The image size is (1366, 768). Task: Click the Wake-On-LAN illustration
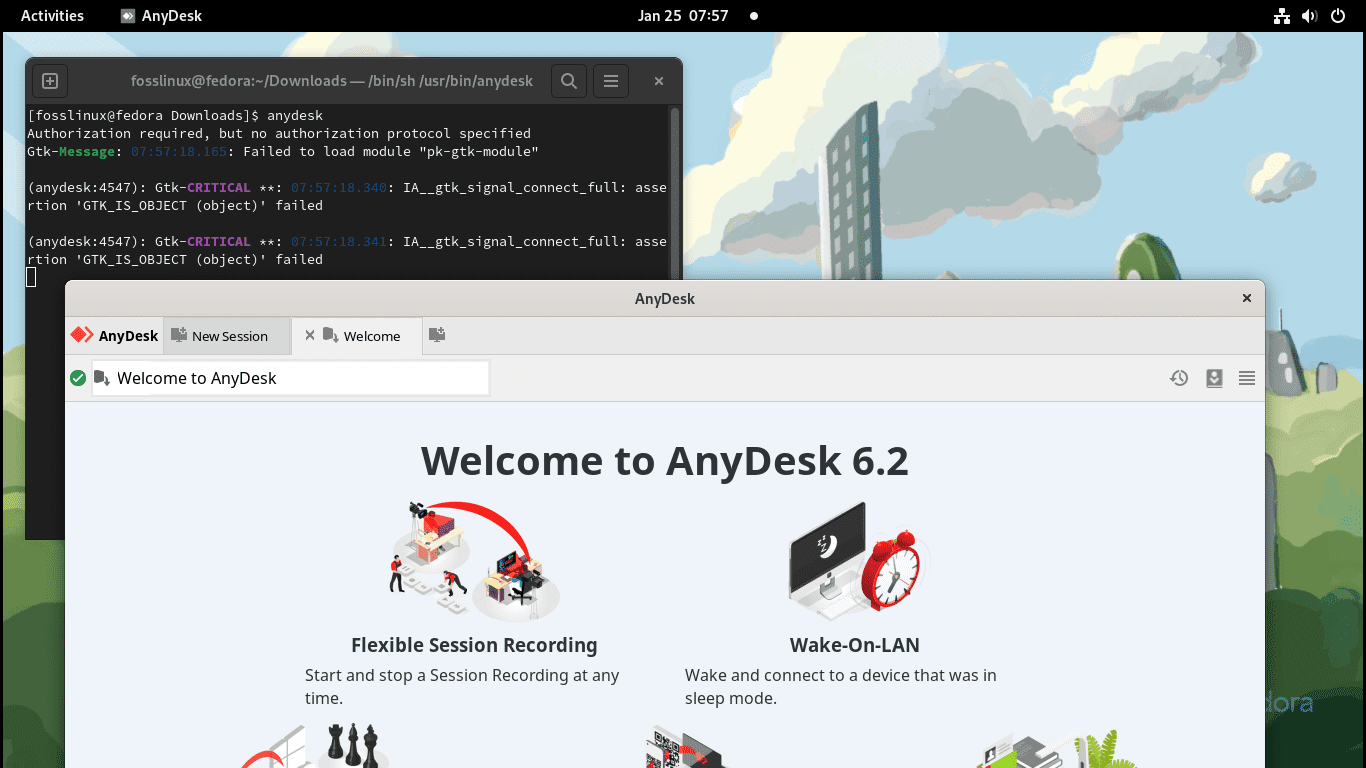tap(855, 560)
